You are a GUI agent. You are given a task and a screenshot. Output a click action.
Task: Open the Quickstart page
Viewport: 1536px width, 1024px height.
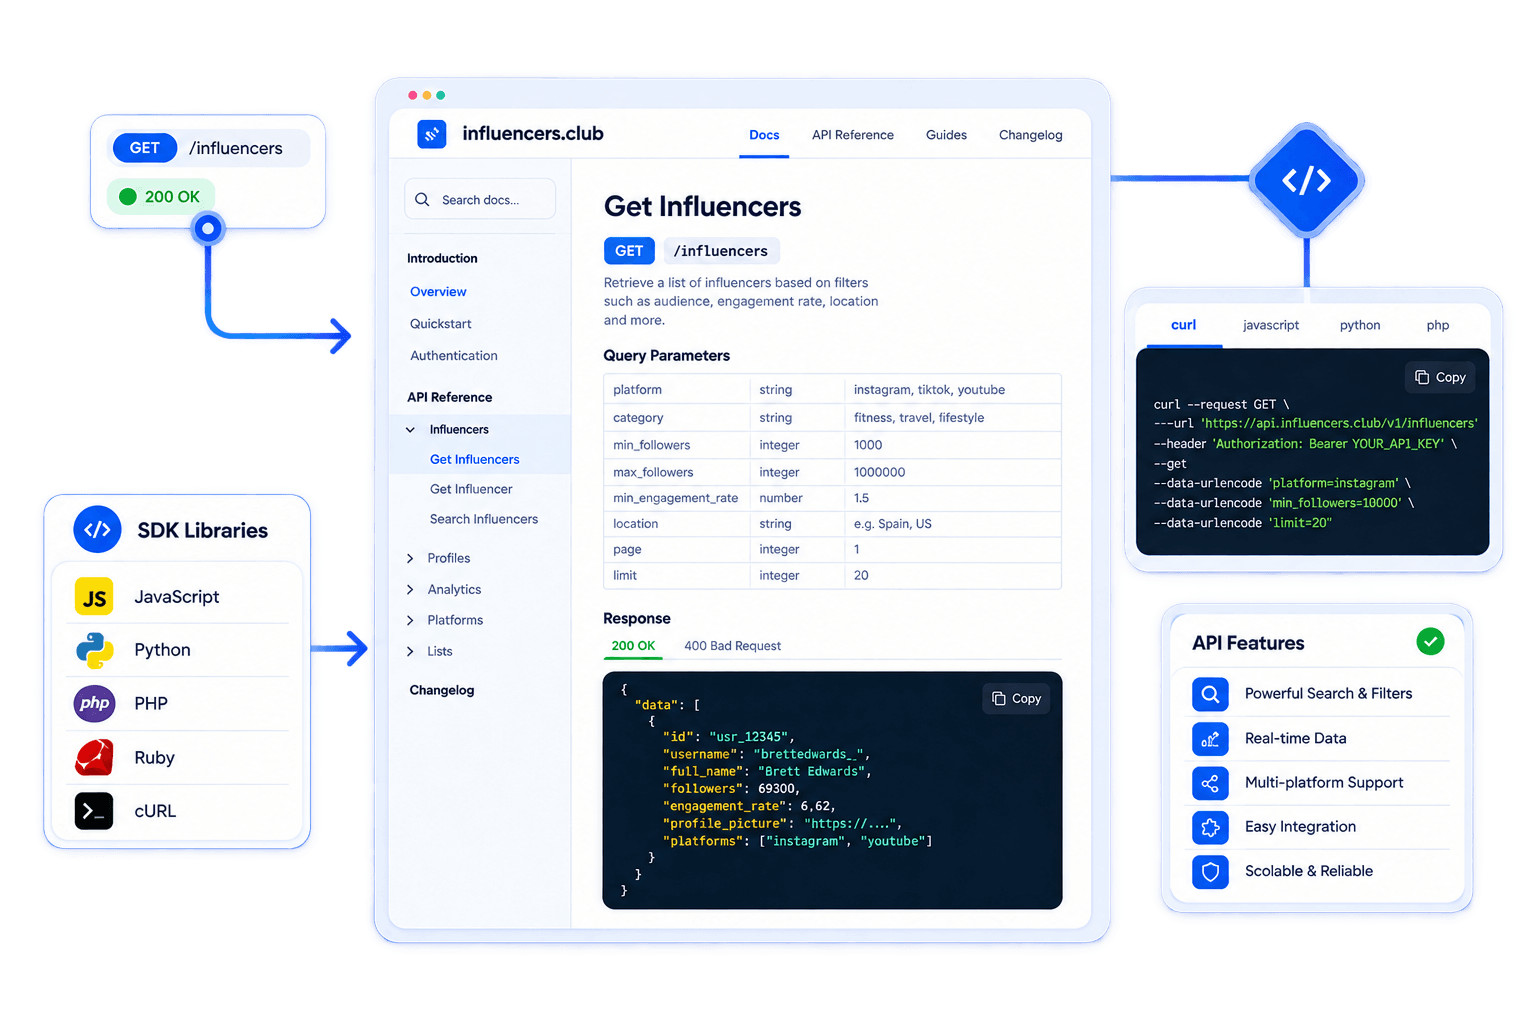[x=440, y=324]
